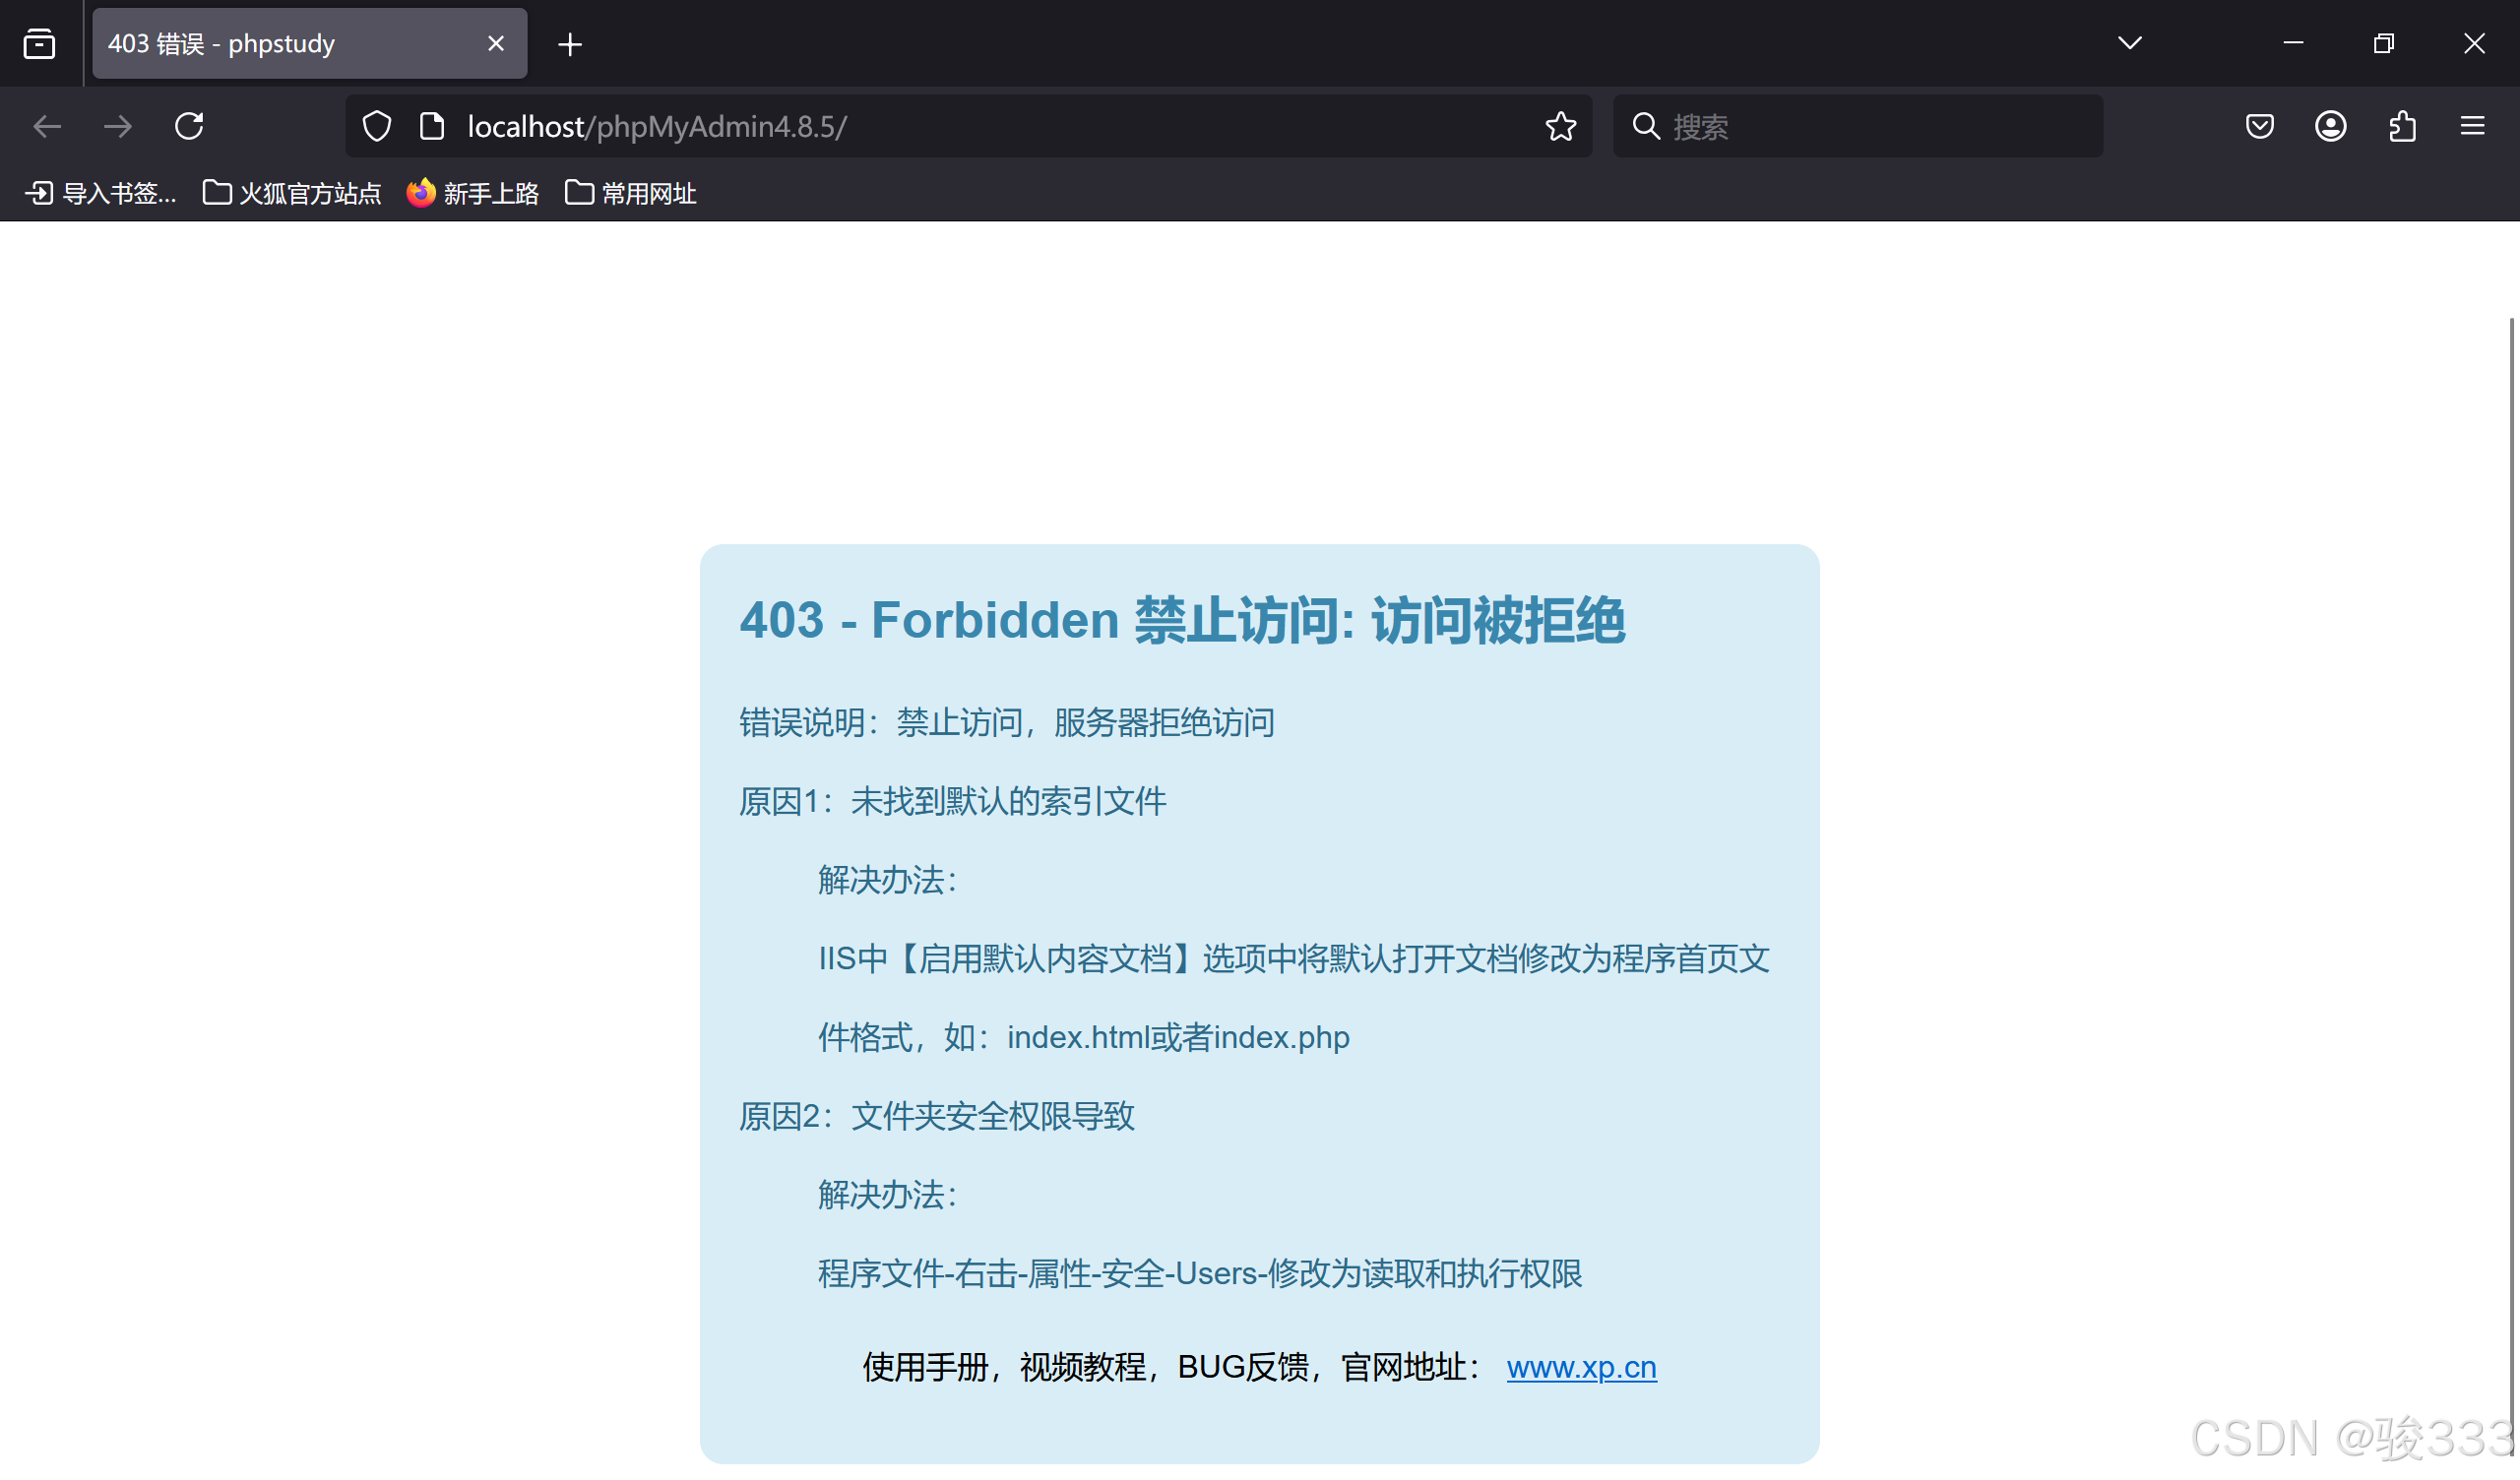Screen dimensions: 2520x1480
Task: Click the site information icon in address bar
Action: tap(432, 126)
